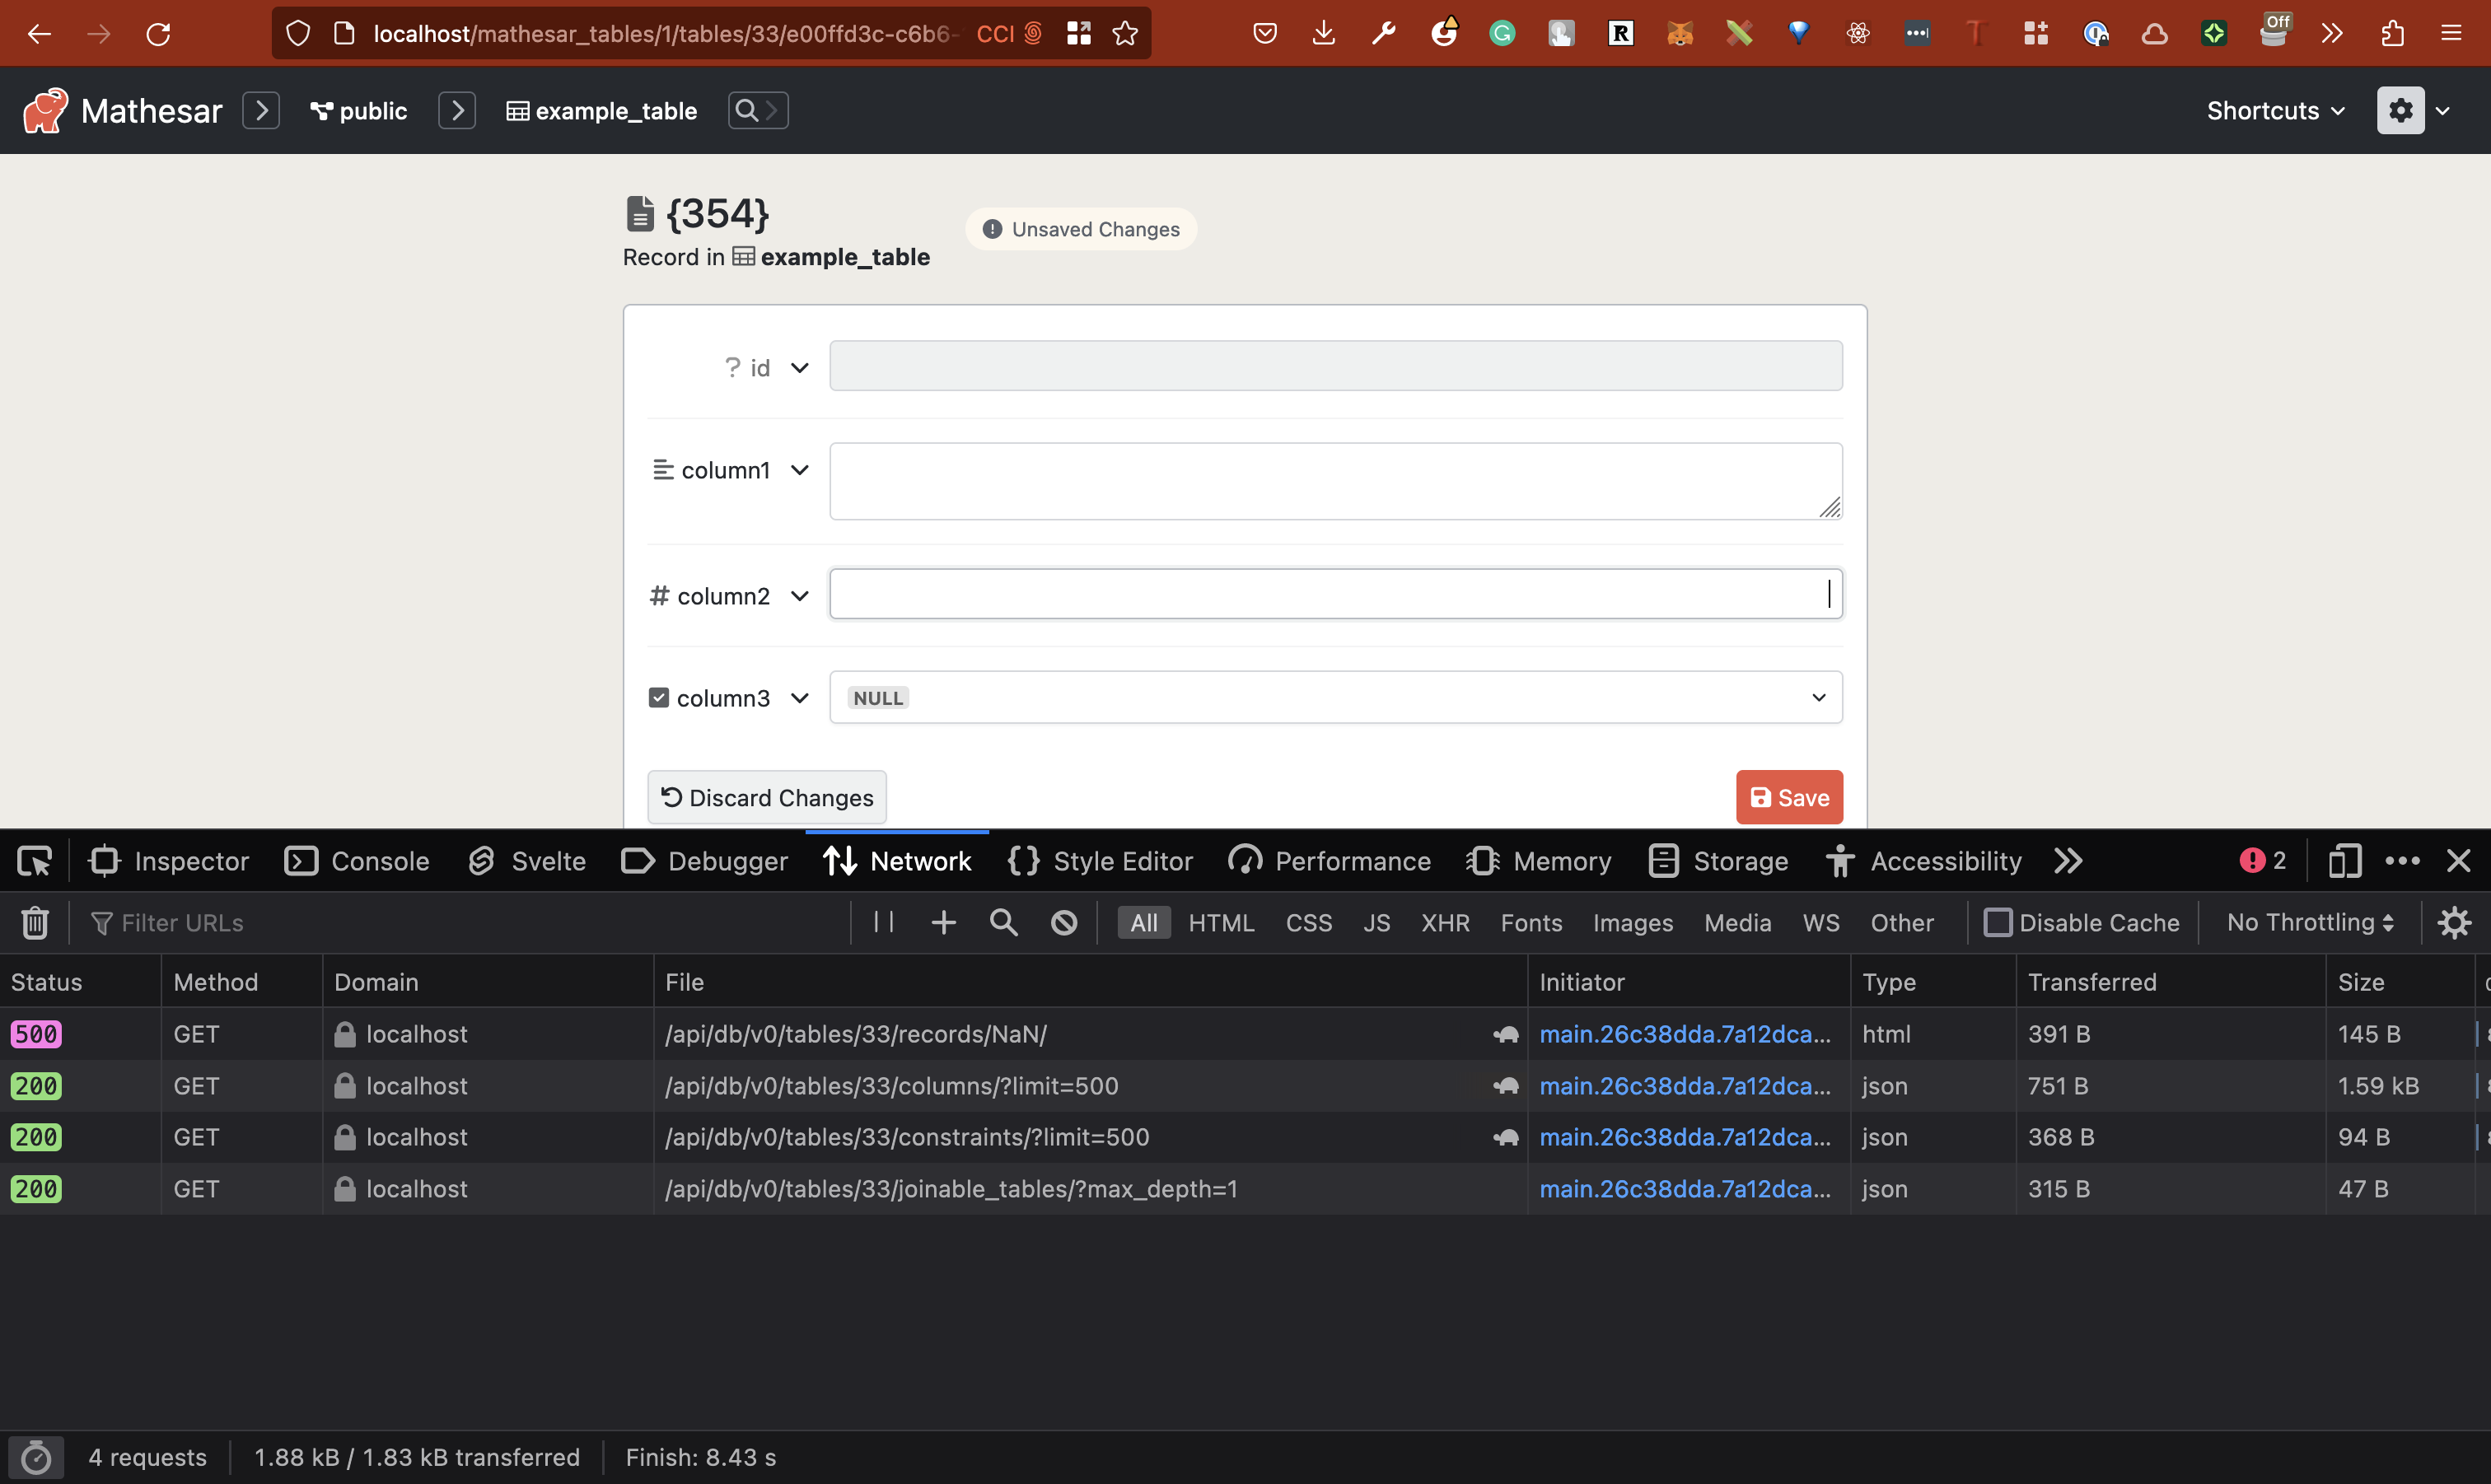Open network request search
This screenshot has height=1484, width=2491.
pos(1003,922)
